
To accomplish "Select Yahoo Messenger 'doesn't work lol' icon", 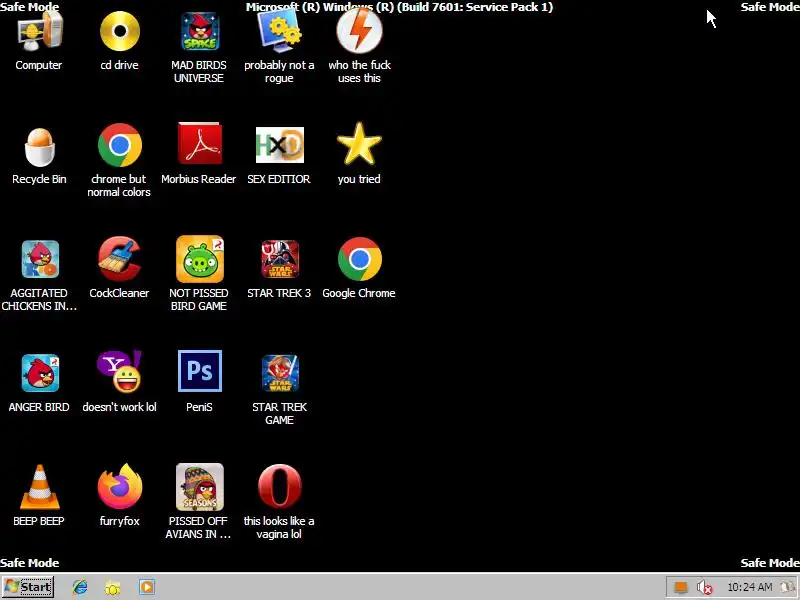I will click(119, 372).
